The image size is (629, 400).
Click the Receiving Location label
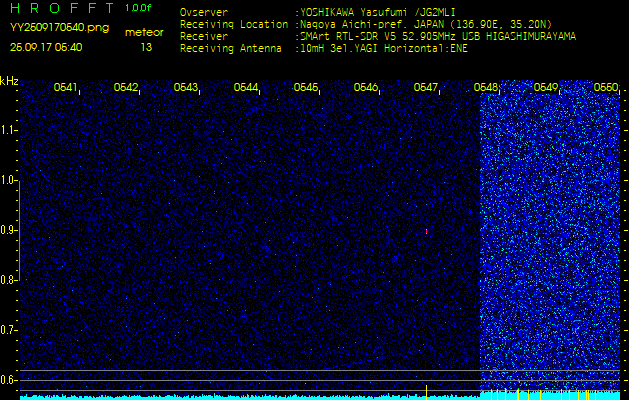click(234, 24)
